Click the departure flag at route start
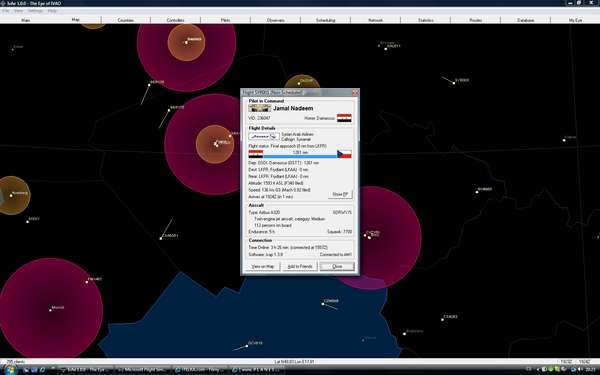Image resolution: width=600 pixels, height=375 pixels. click(256, 154)
